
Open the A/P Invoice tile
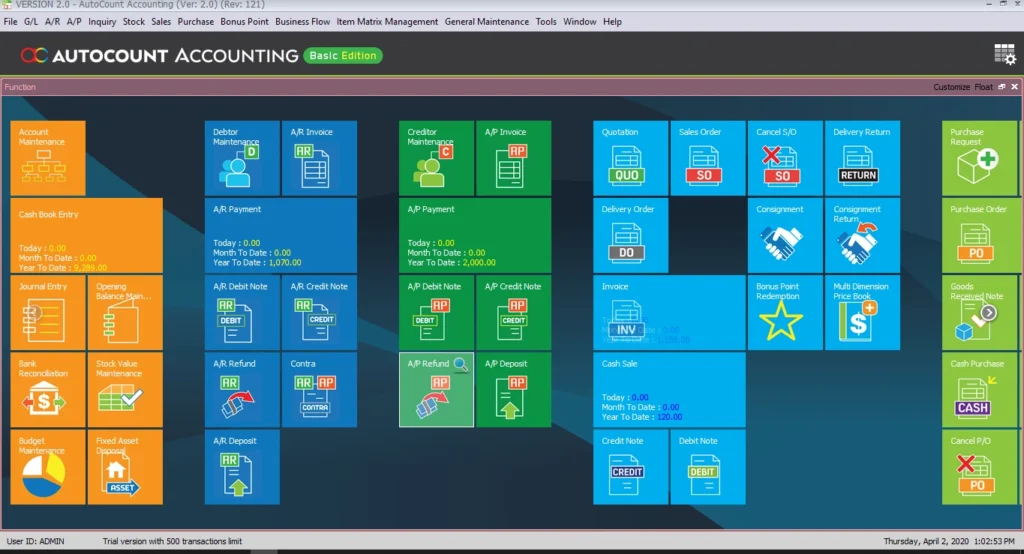pos(513,158)
